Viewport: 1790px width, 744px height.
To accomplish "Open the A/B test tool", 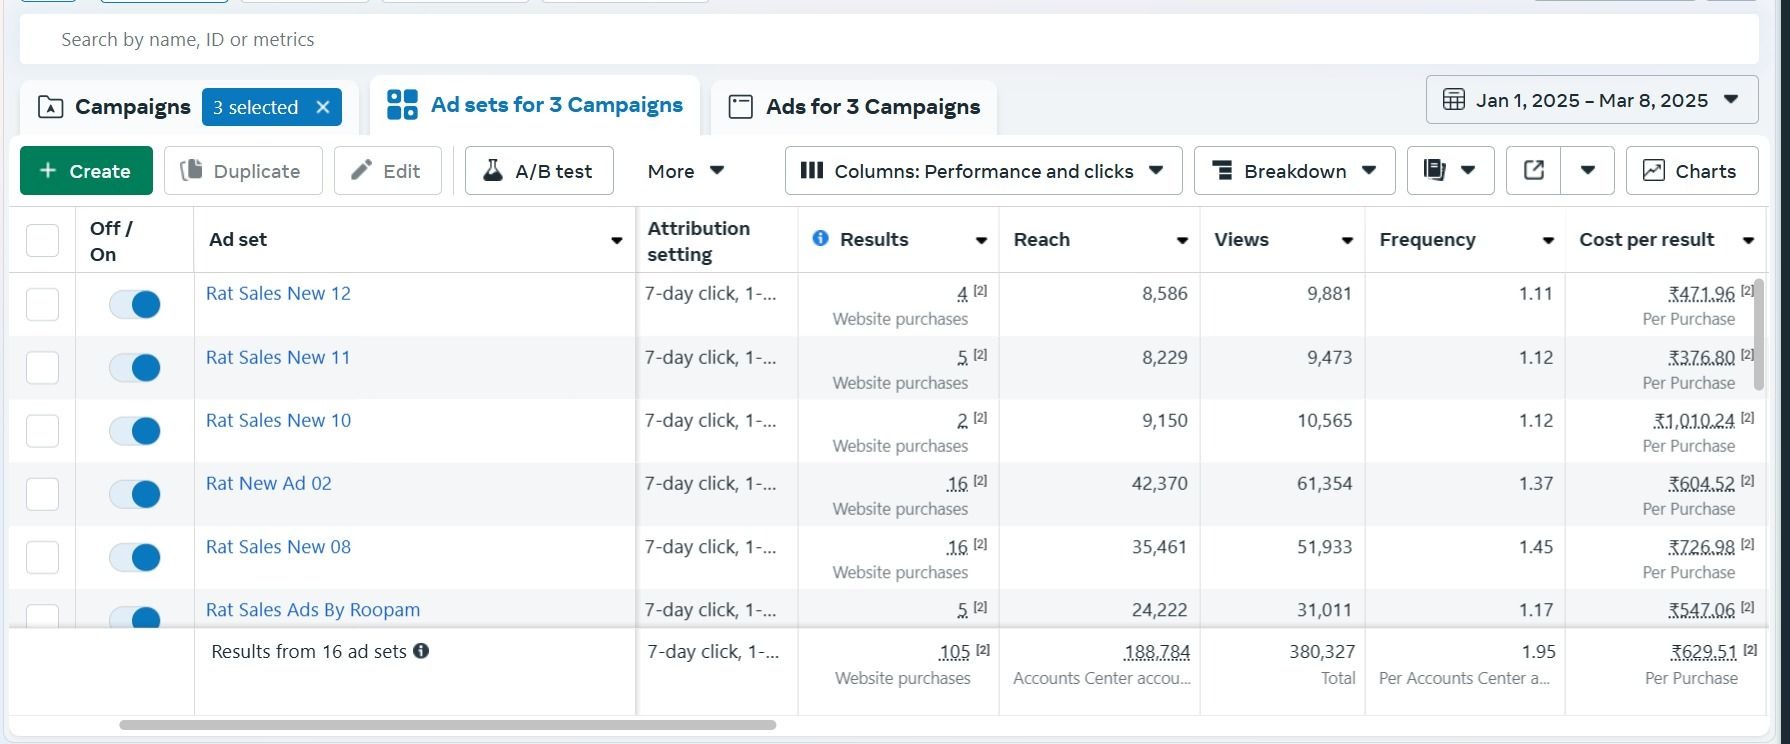I will [x=538, y=171].
